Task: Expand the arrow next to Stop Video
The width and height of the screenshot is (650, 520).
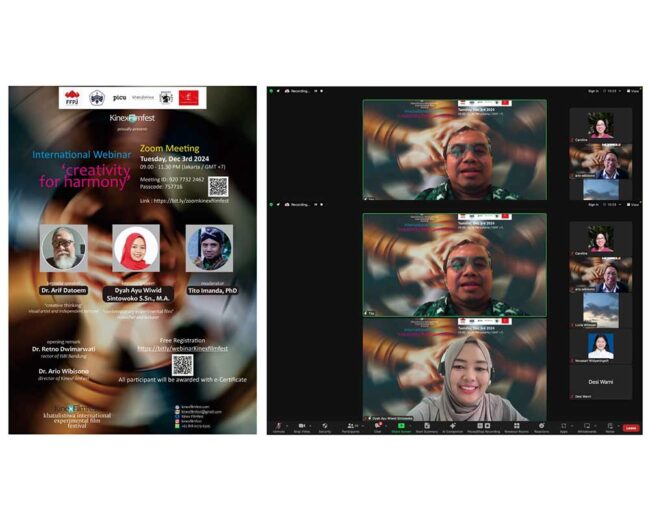Action: click(x=310, y=424)
